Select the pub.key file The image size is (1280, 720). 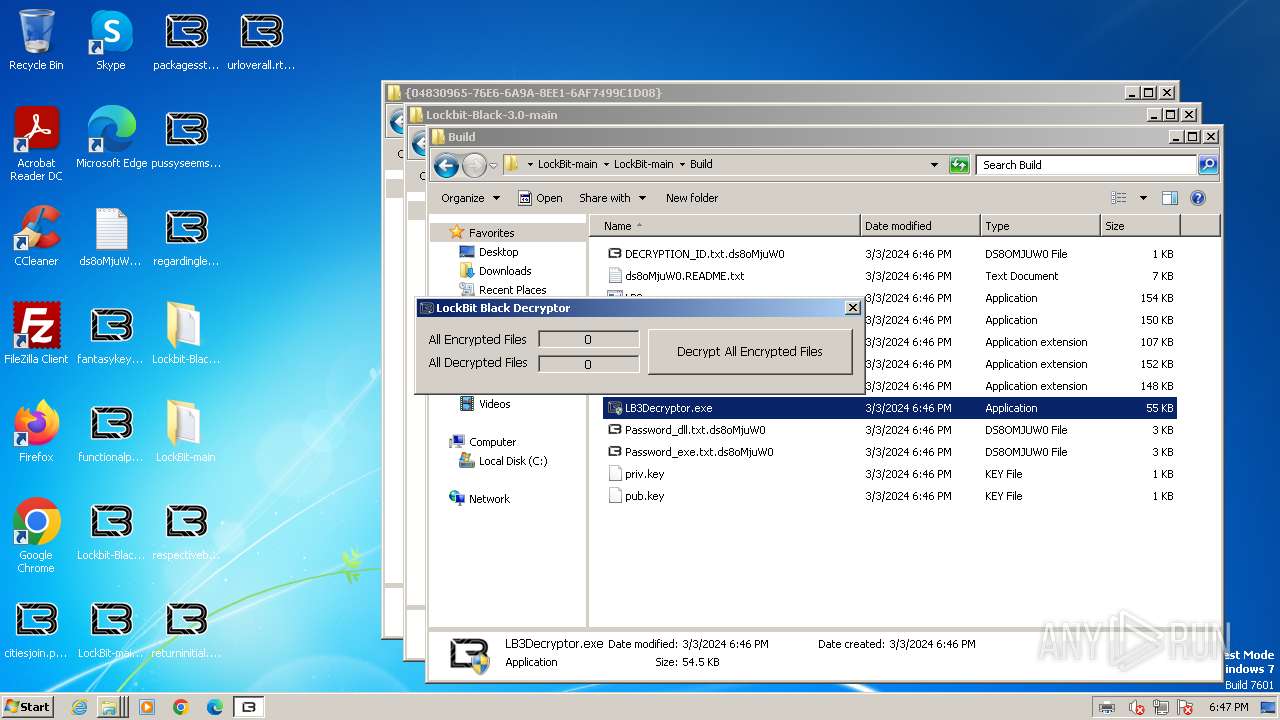point(890,496)
